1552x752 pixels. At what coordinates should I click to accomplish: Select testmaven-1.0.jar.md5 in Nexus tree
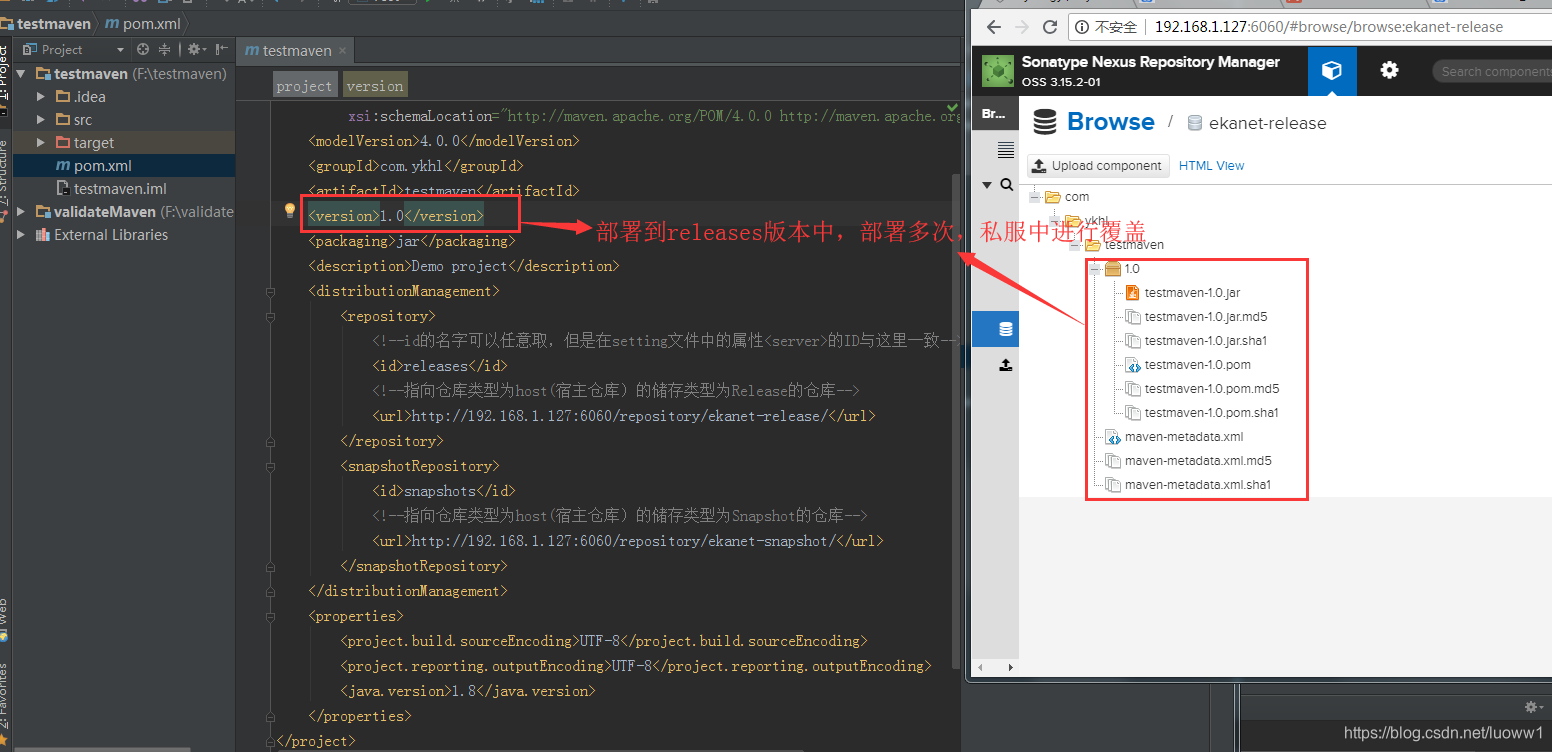click(x=1206, y=317)
